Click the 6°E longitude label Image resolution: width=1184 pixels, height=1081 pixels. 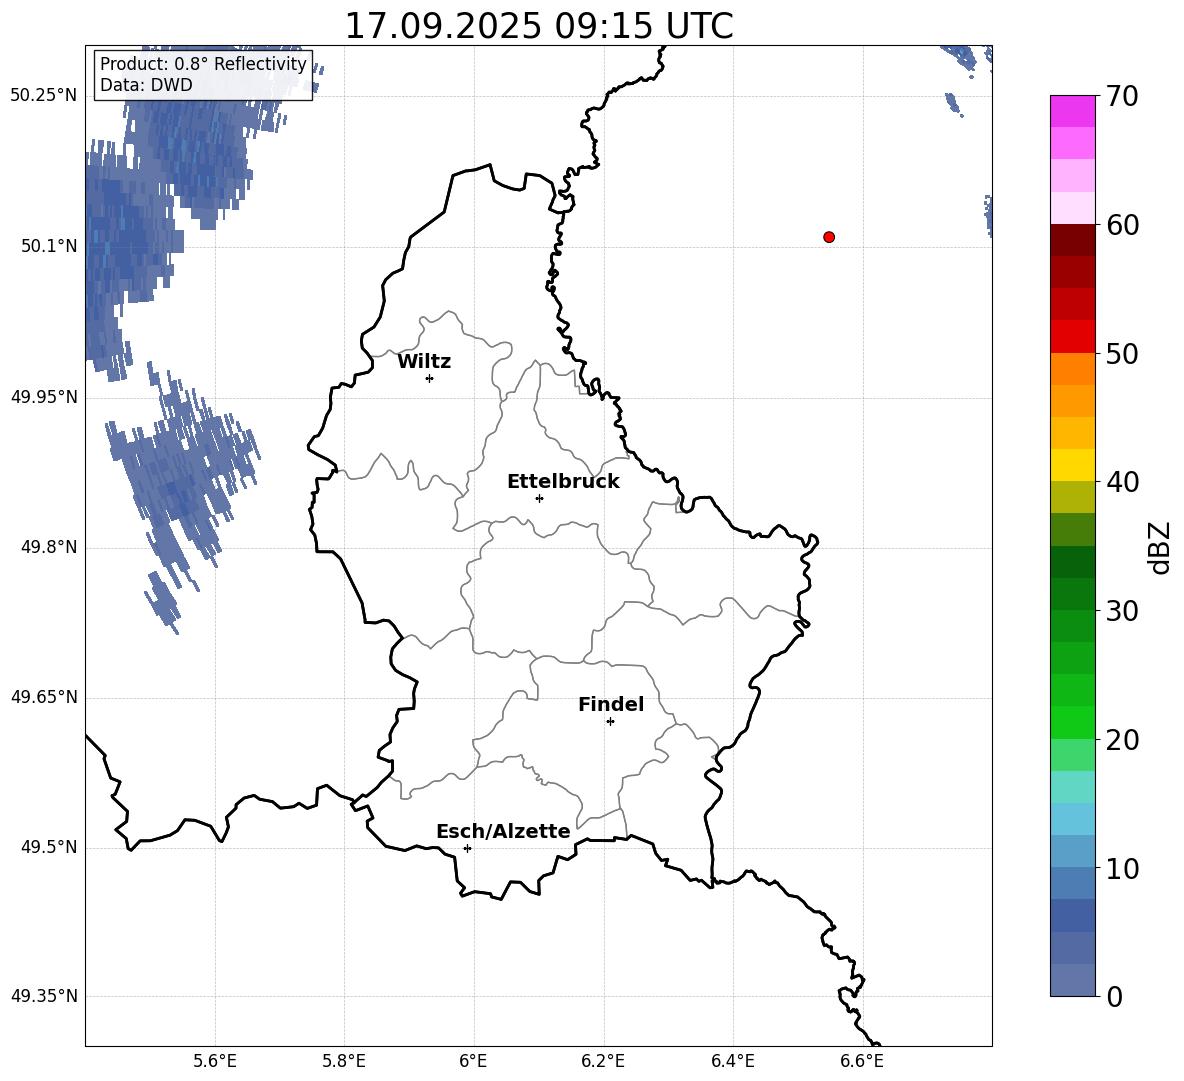tap(473, 1061)
